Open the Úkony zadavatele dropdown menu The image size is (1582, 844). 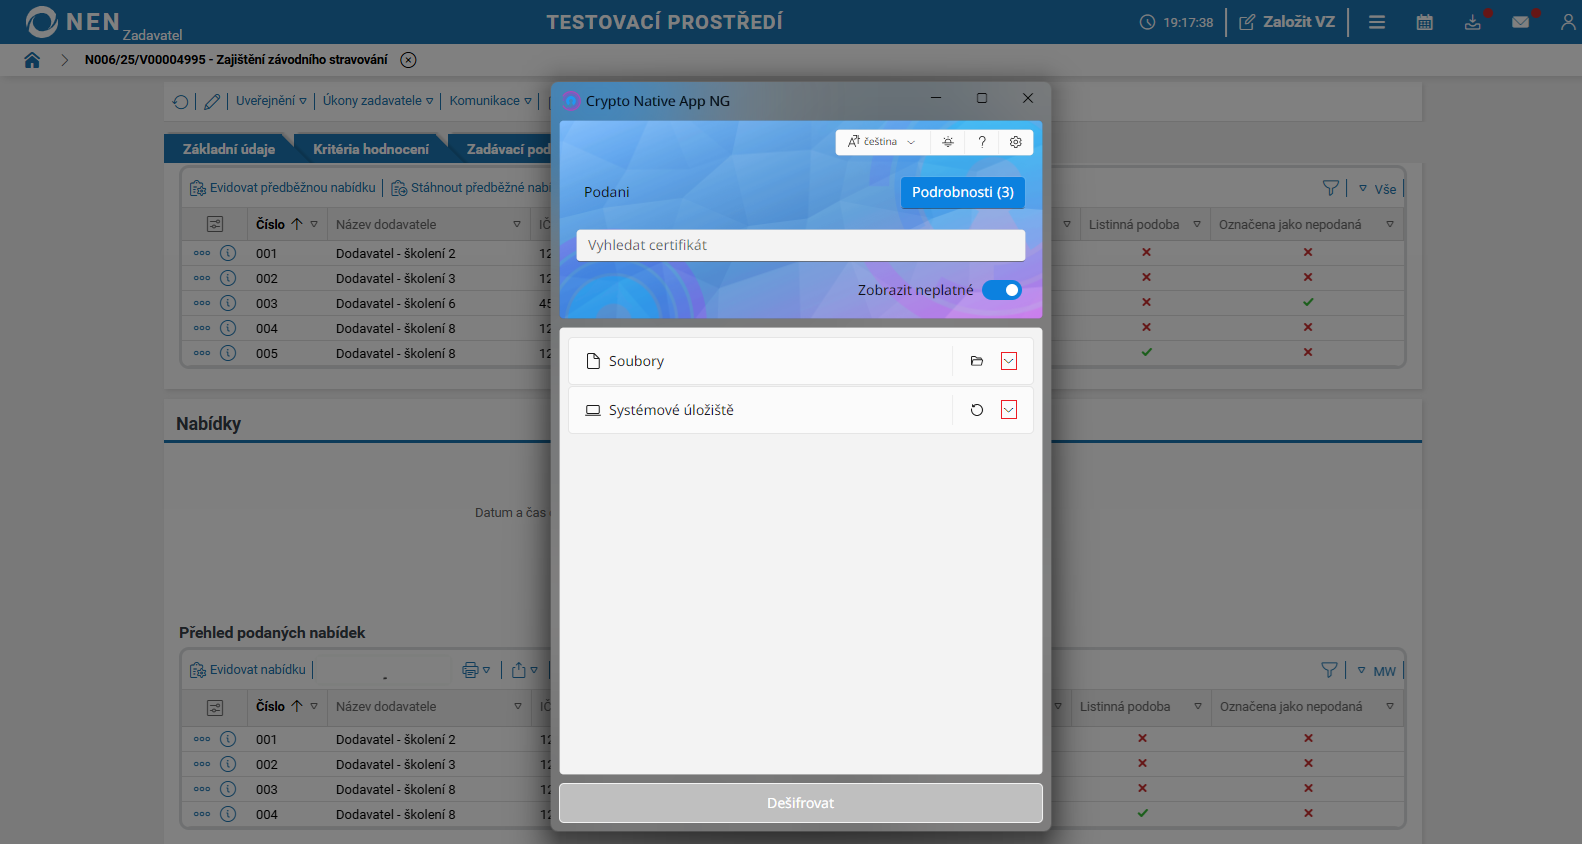click(x=378, y=101)
